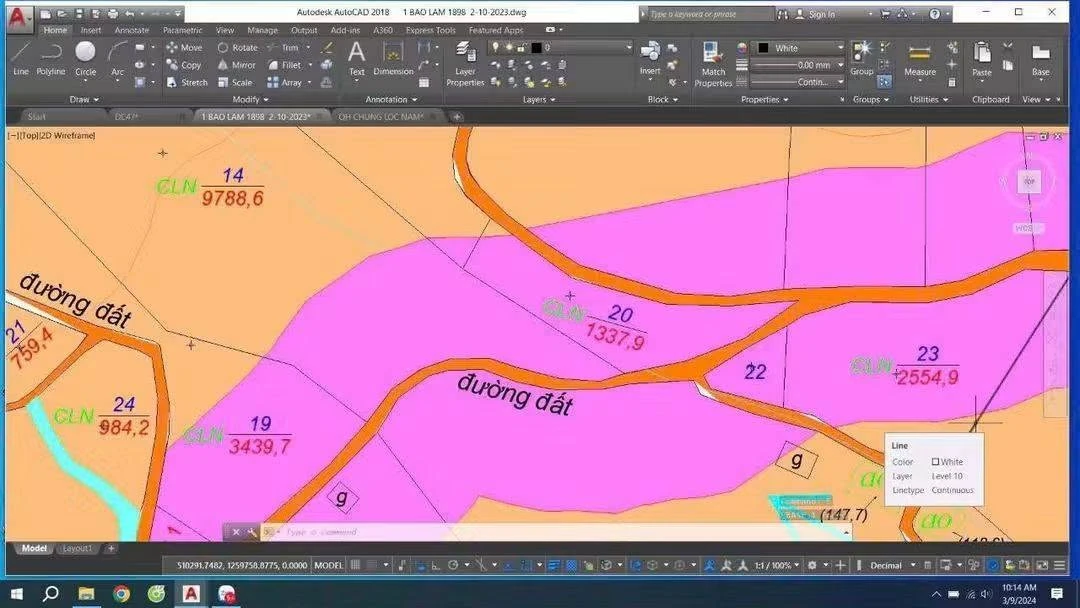The width and height of the screenshot is (1080, 608).
Task: Select the Circle tool
Action: [x=85, y=58]
